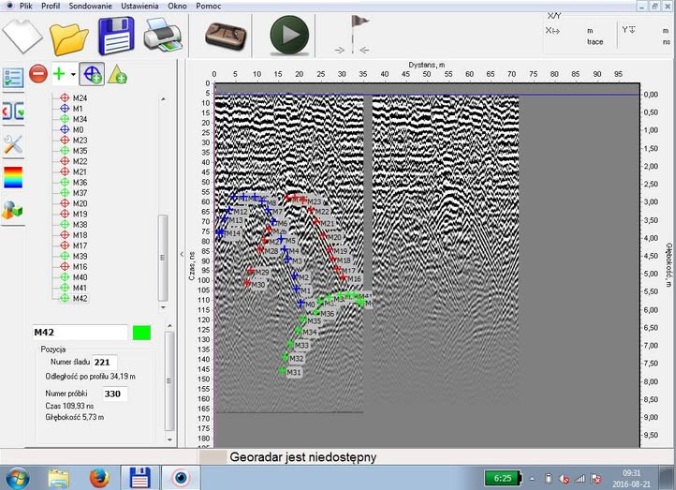Select marker M24 in the list
This screenshot has width=676, height=490.
80,98
